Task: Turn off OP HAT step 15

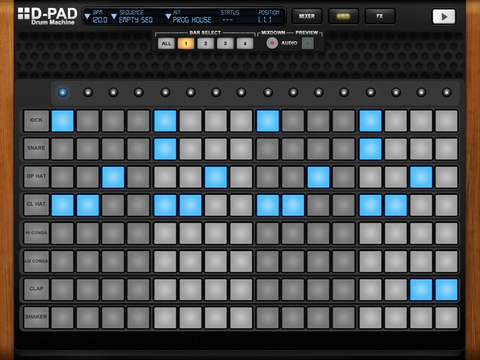Action: coord(421,177)
